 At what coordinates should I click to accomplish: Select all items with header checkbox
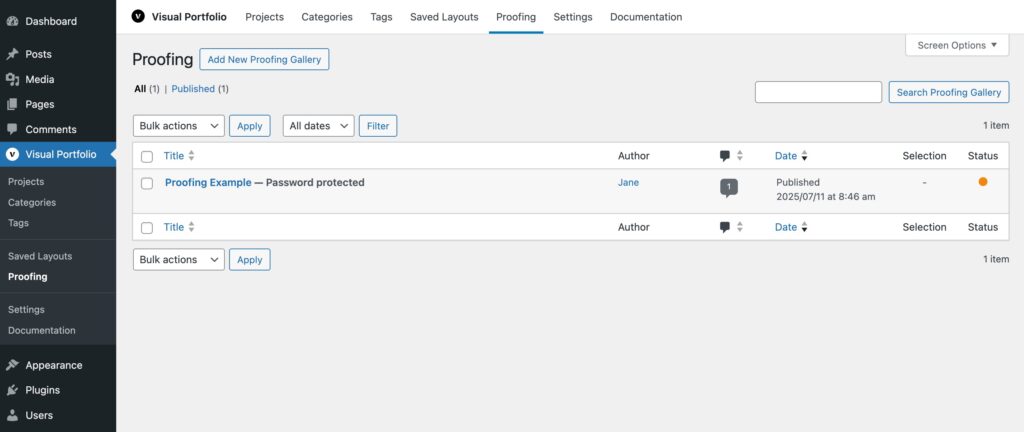[147, 156]
